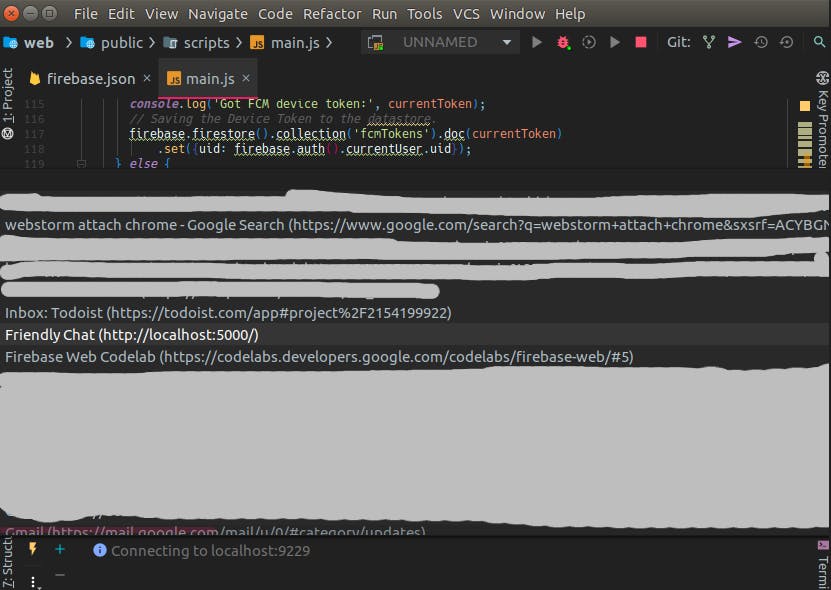
Task: Collapse the else block fold marker
Action: pyautogui.click(x=81, y=164)
